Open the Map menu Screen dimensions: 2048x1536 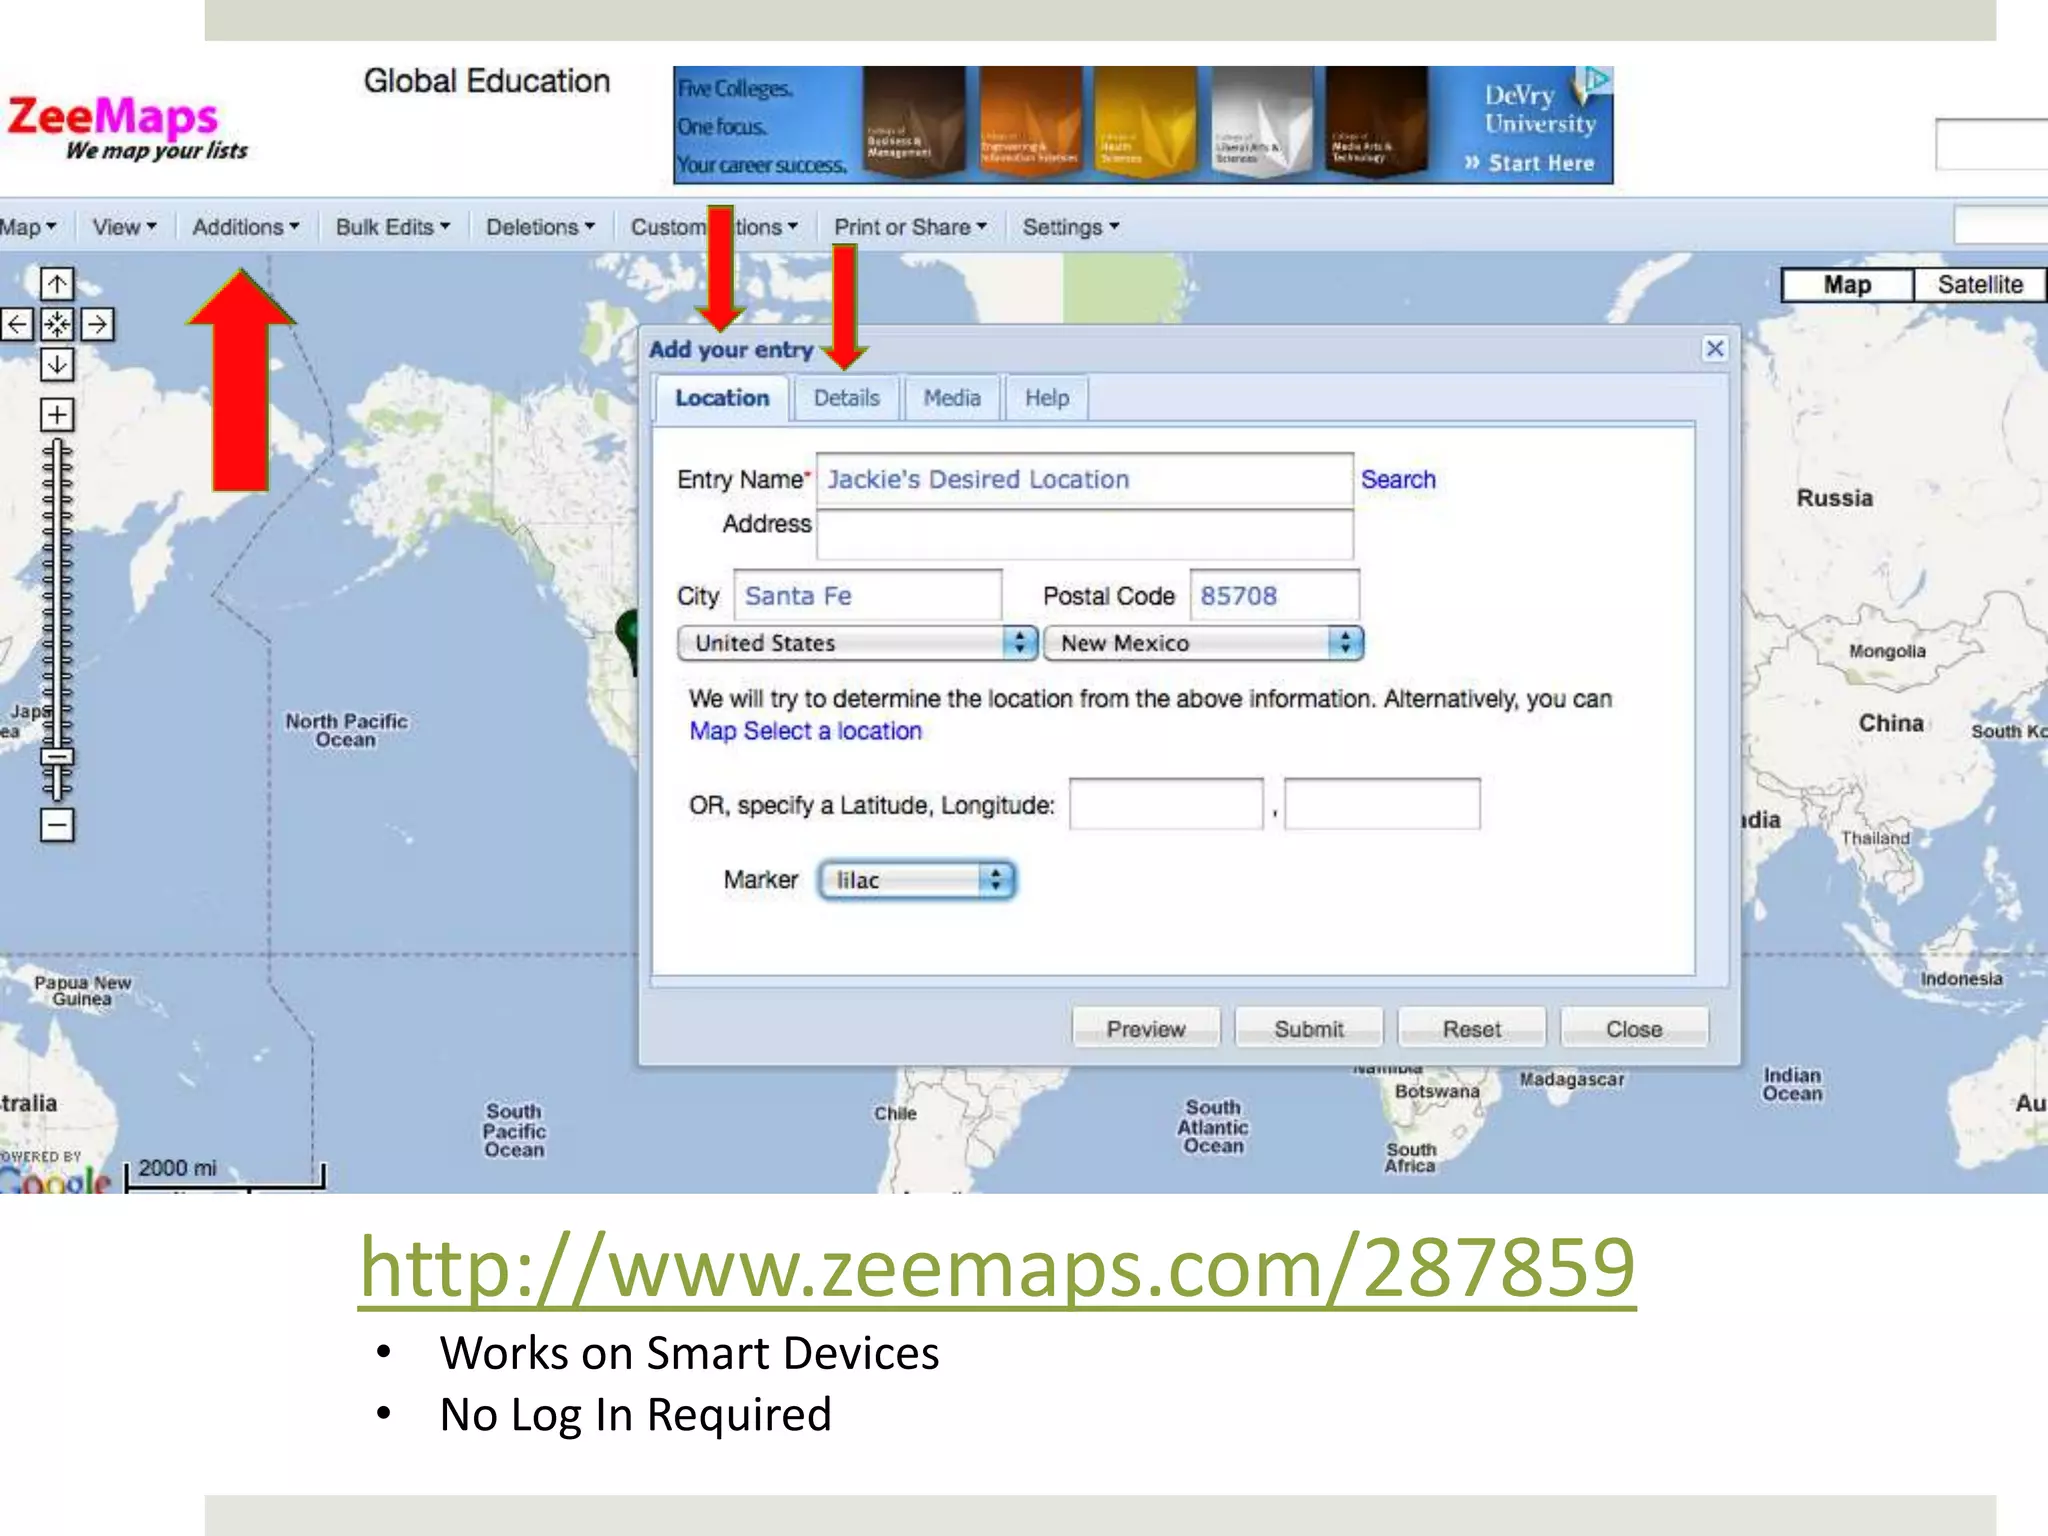coord(28,227)
